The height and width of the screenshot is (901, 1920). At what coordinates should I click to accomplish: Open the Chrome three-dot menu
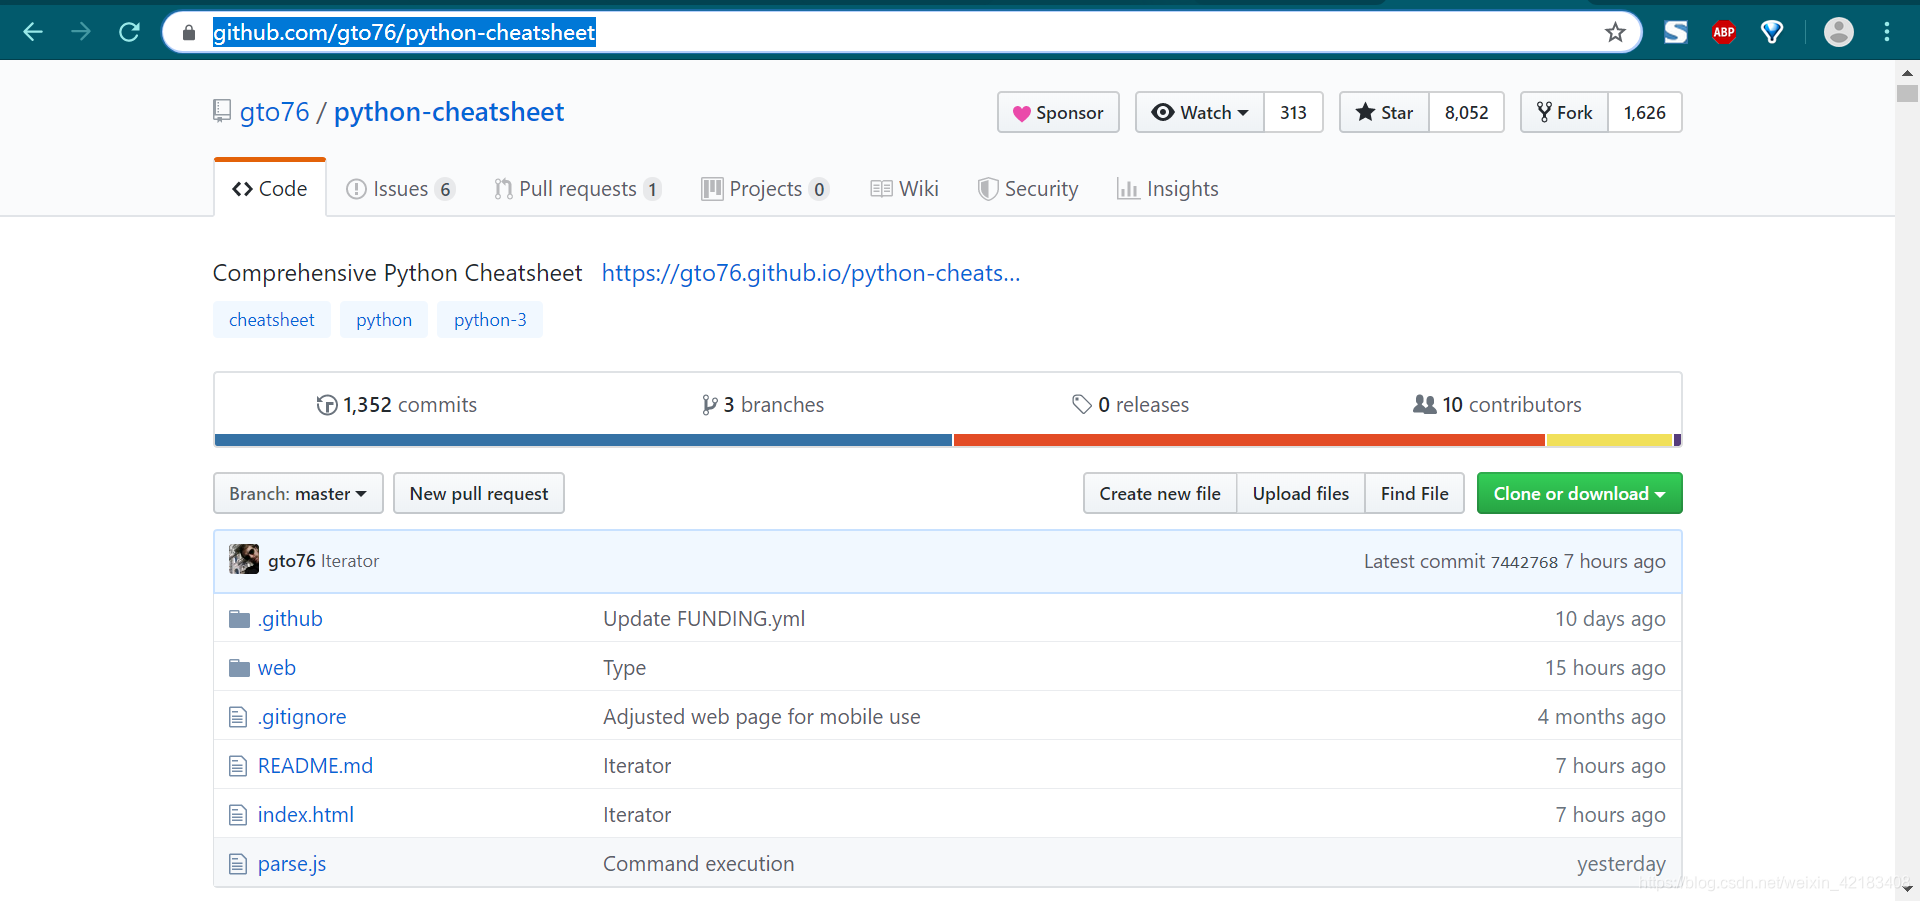point(1887,32)
